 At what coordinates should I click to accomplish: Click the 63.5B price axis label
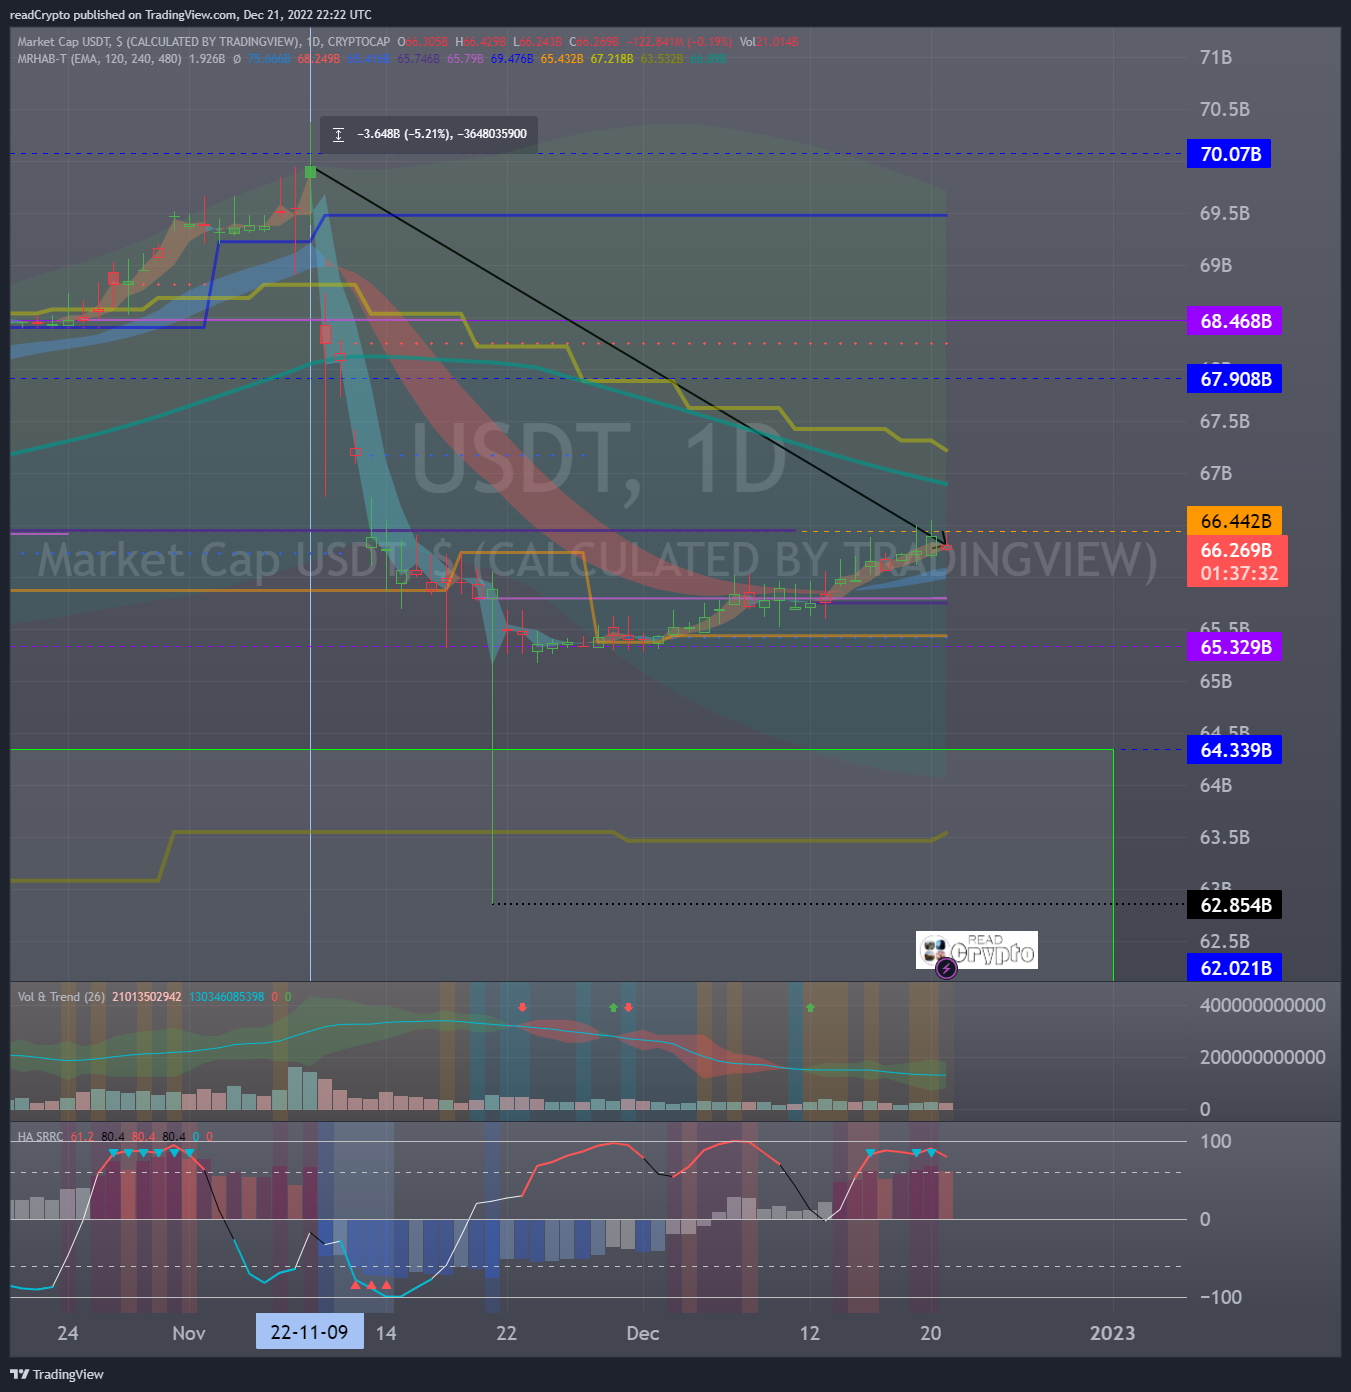coord(1225,837)
